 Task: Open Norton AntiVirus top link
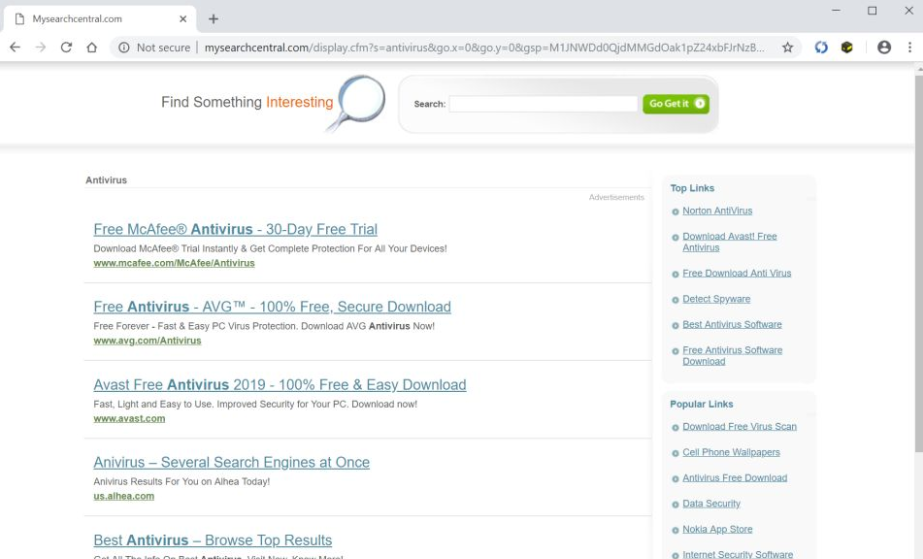(718, 211)
